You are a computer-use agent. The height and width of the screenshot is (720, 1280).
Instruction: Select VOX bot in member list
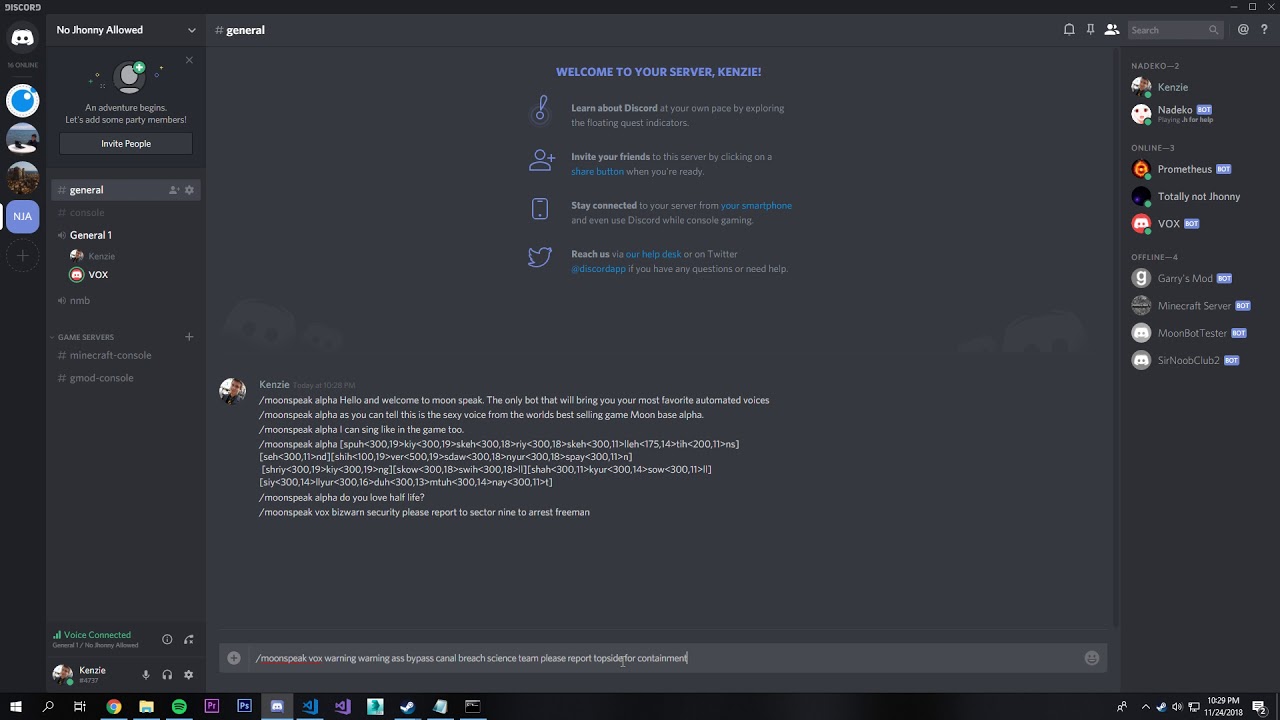coord(1196,224)
